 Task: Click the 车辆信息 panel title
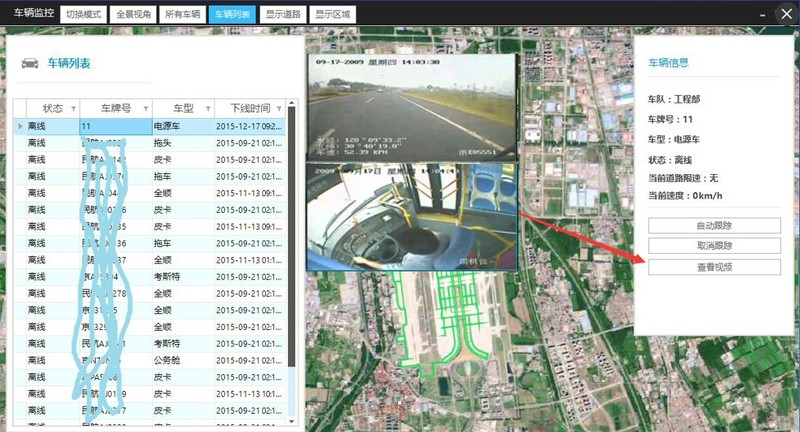coord(668,63)
